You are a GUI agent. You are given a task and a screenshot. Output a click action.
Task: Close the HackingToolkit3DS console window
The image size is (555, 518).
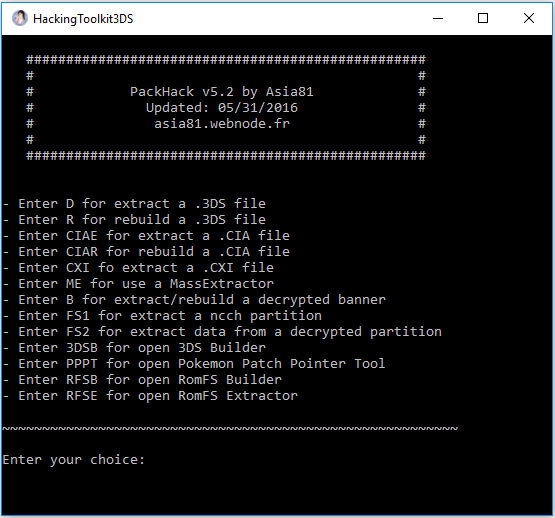pos(529,18)
